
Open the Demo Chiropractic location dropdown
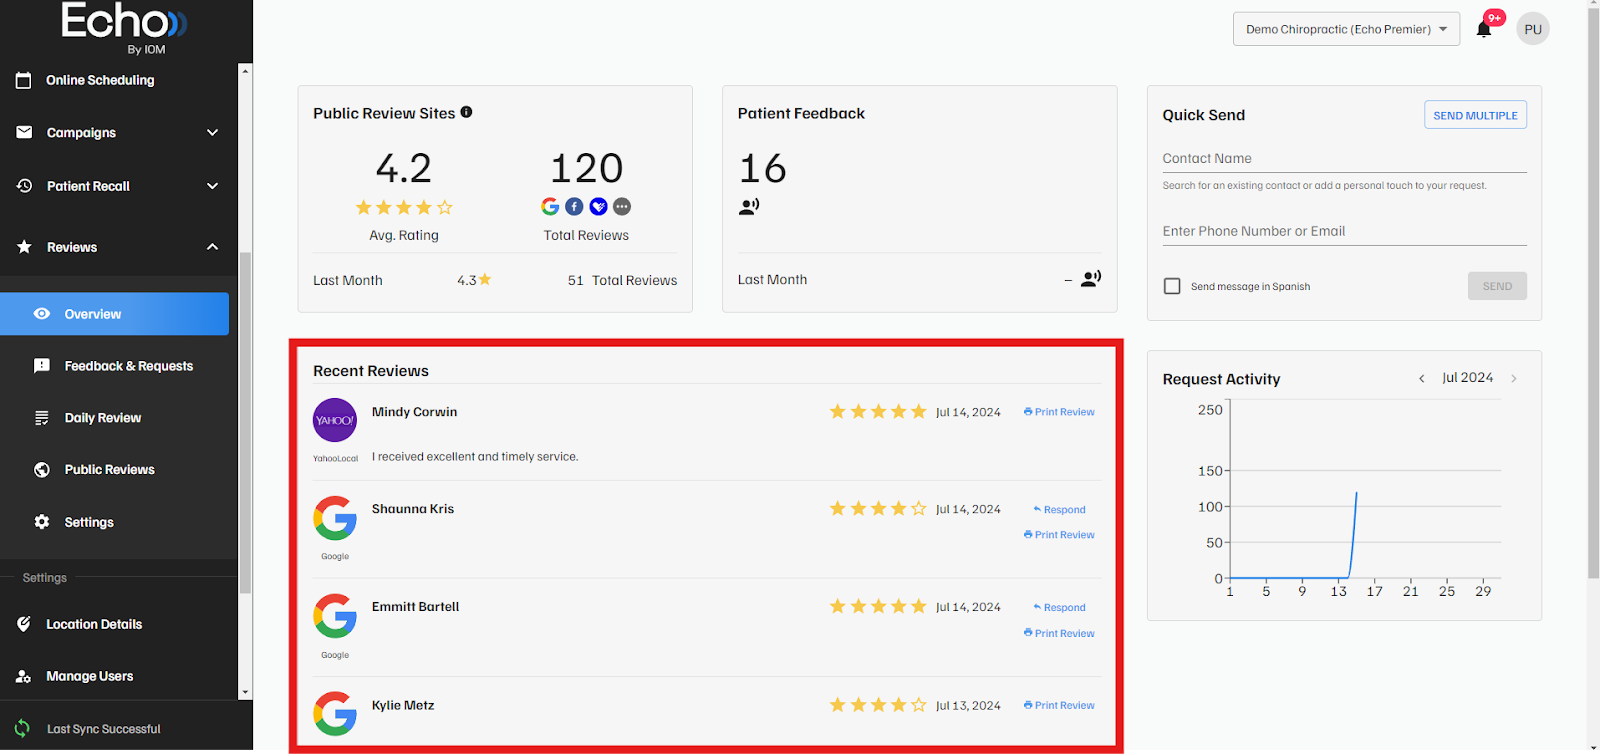click(x=1346, y=29)
